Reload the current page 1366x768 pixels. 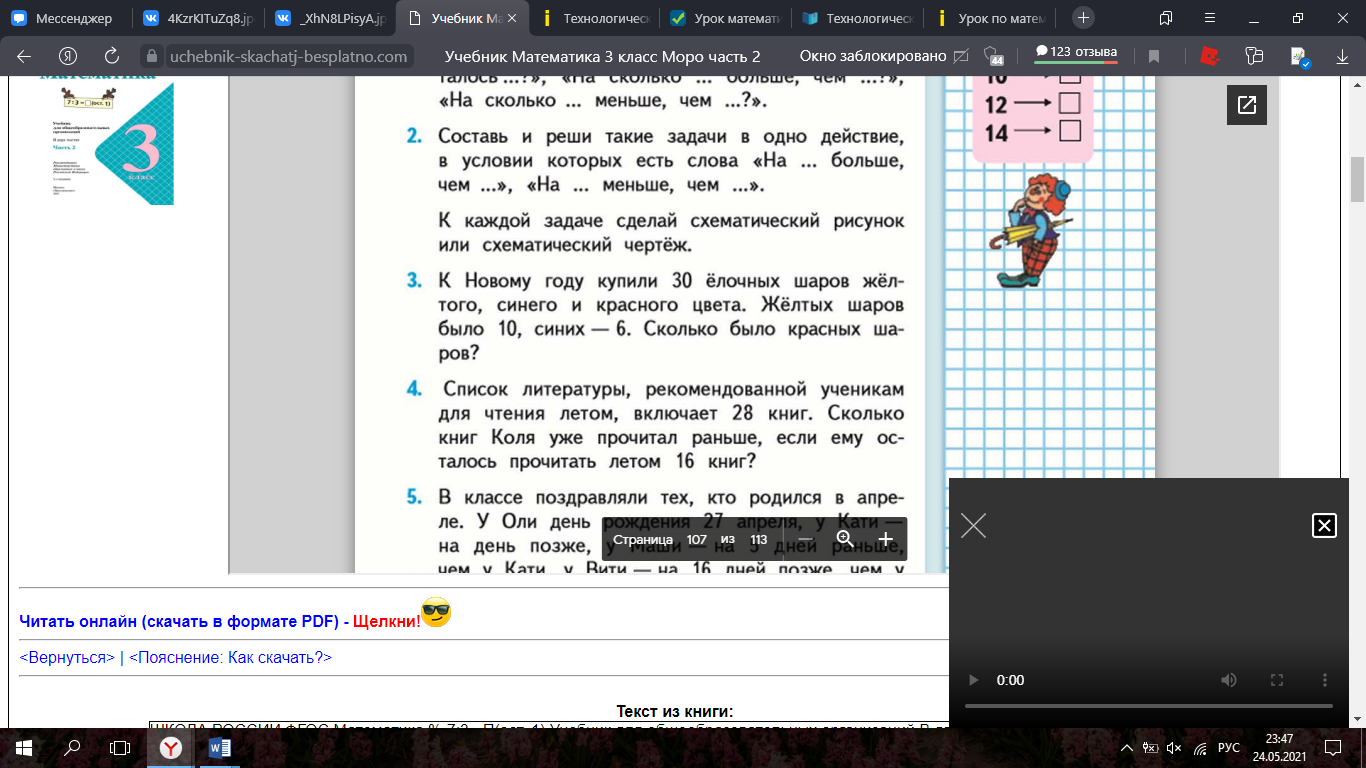coord(112,56)
